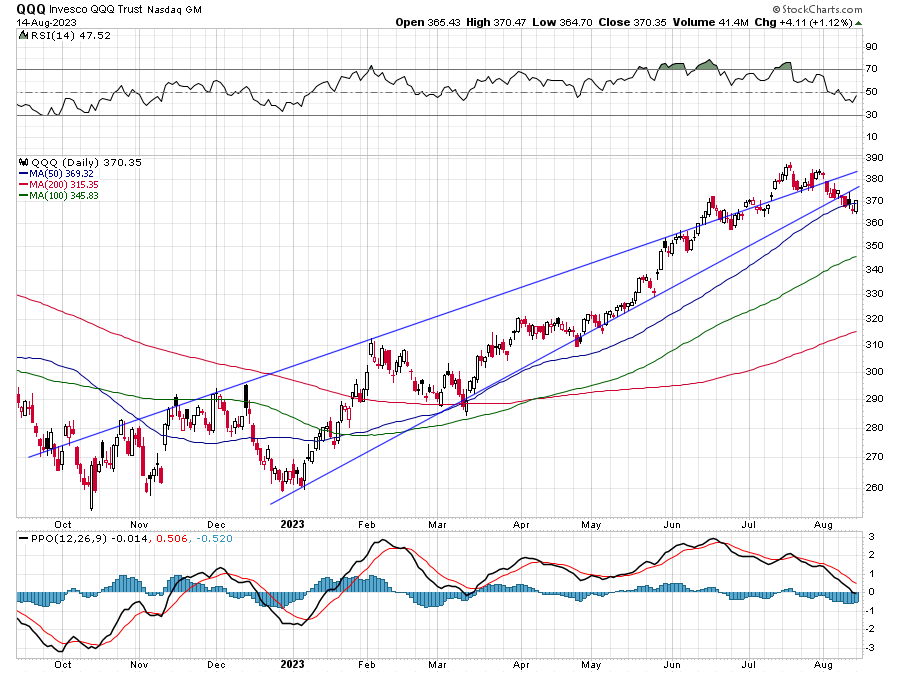This screenshot has height=673, width=900.
Task: Click the Jul label under the PPO panel
Action: click(748, 664)
